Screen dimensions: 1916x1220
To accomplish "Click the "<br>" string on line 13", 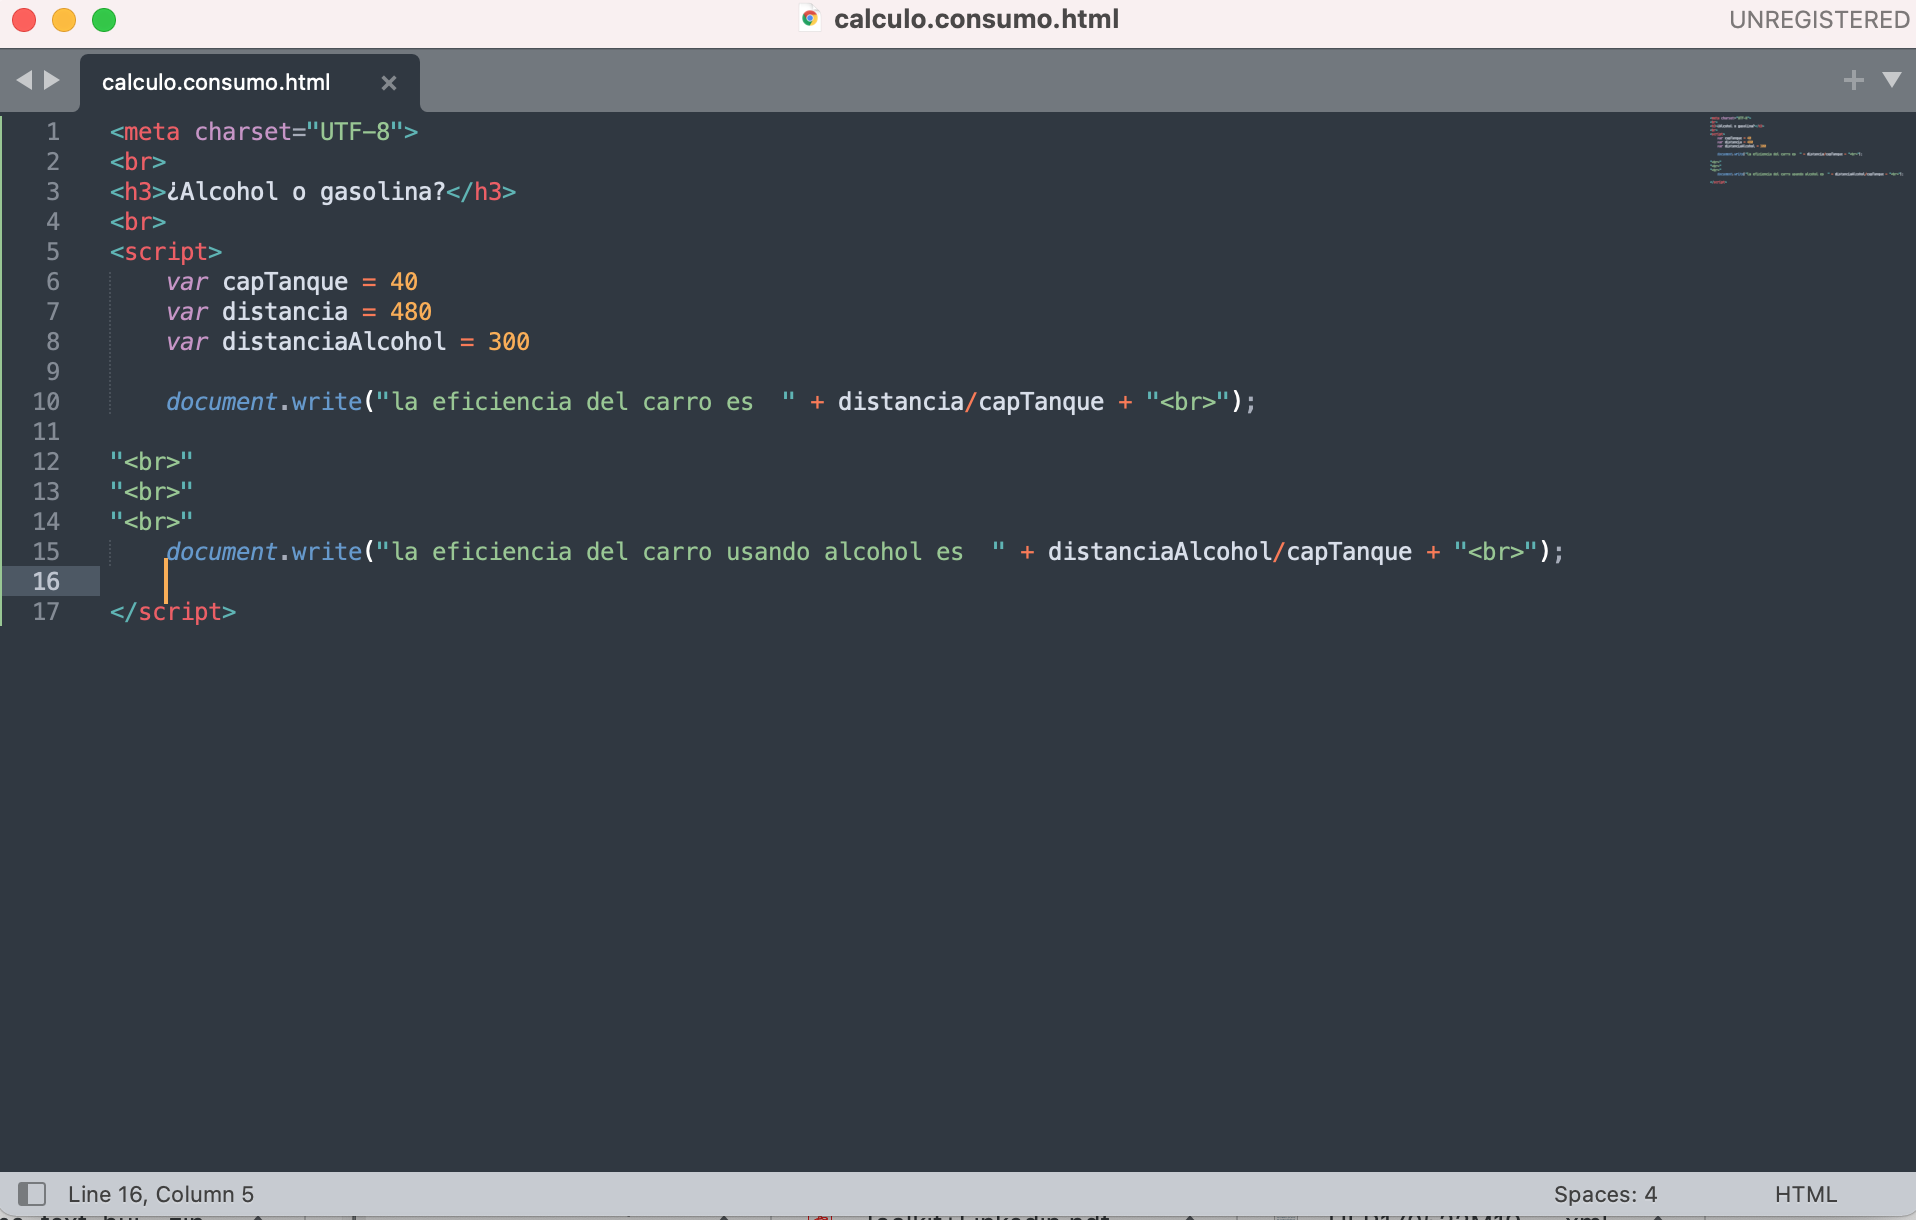I will [x=152, y=492].
